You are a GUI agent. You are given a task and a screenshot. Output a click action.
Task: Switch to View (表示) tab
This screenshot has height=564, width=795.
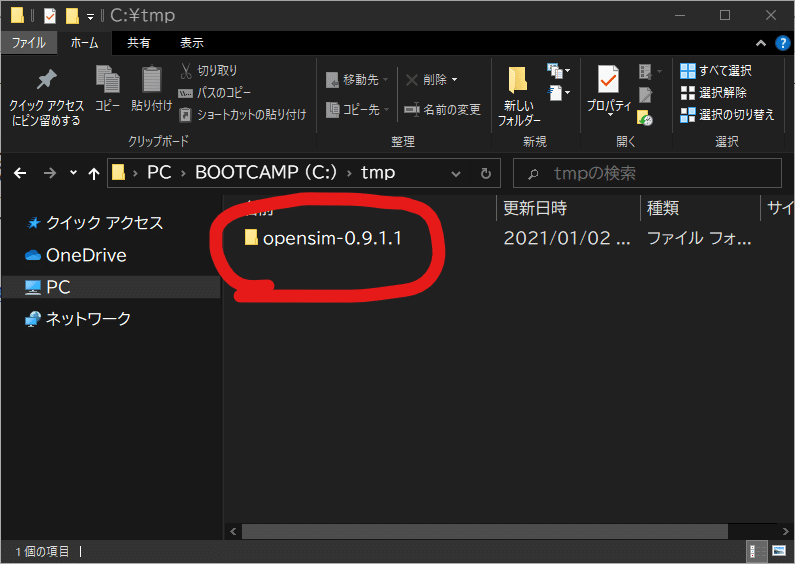coord(192,43)
